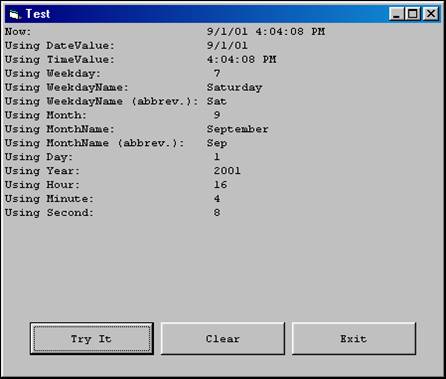Click the Exit button
Screen dimensions: 446x379
pyautogui.click(x=354, y=338)
